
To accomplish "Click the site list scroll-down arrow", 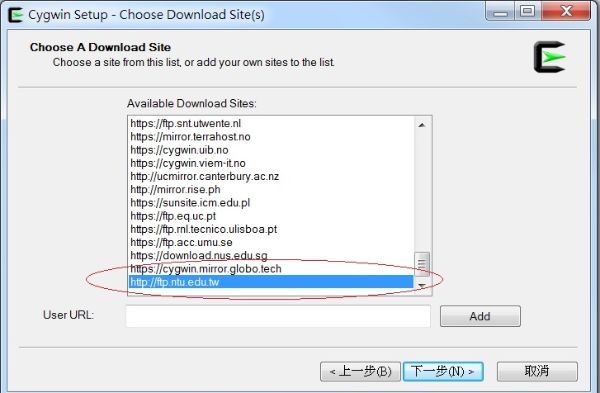I will click(x=422, y=285).
